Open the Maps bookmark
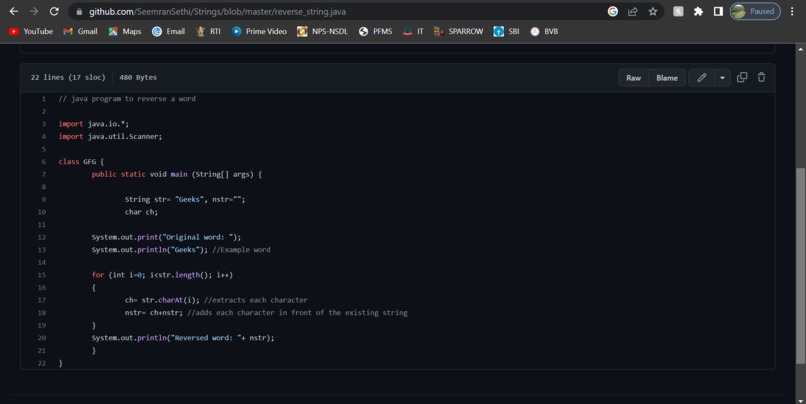This screenshot has height=404, width=806. (x=124, y=31)
